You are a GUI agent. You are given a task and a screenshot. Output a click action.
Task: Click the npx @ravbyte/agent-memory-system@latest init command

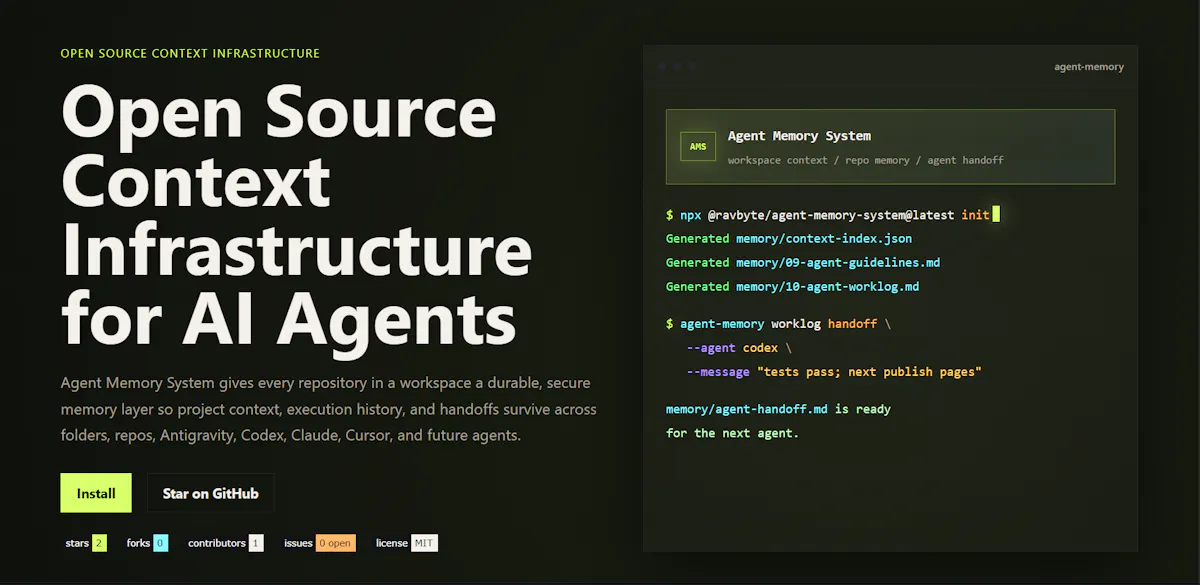point(828,214)
